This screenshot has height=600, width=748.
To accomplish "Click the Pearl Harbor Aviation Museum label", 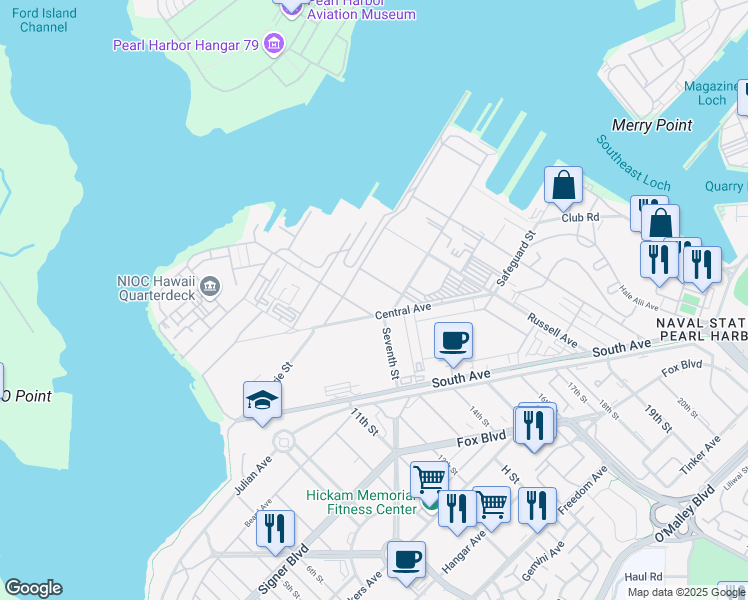I will [x=361, y=9].
